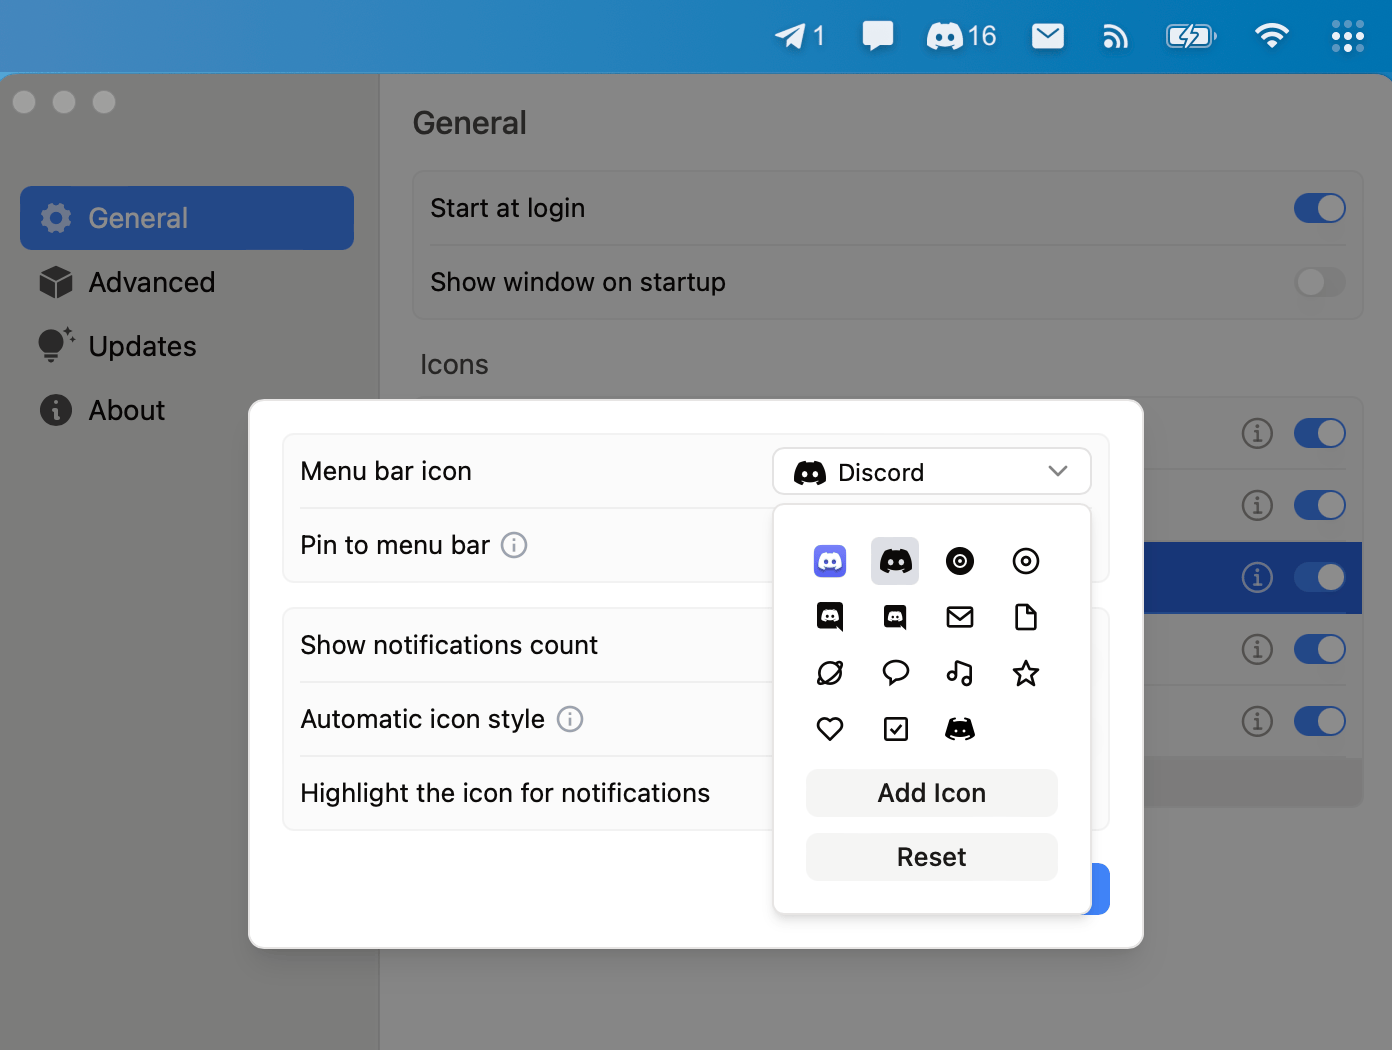The image size is (1392, 1050).
Task: Choose the envelope icon in the picker
Action: (960, 617)
